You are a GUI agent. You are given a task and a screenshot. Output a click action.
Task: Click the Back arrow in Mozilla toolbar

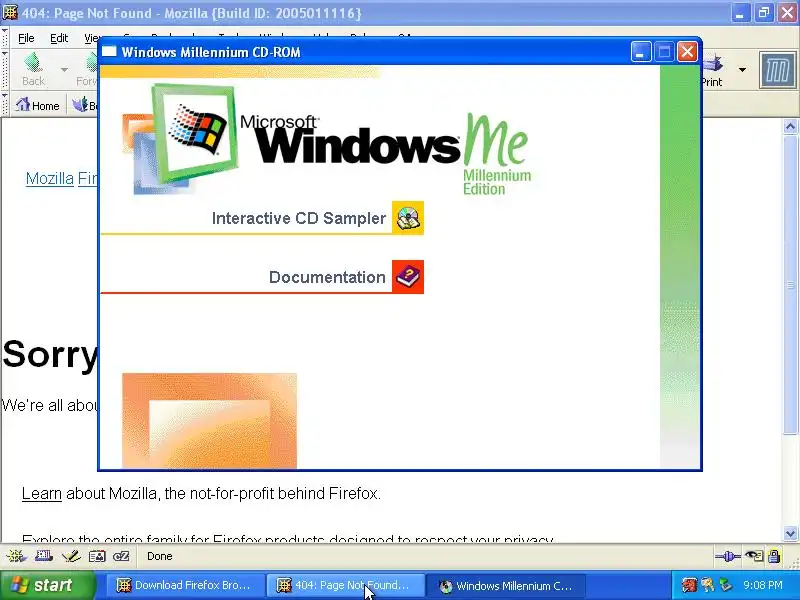[33, 69]
